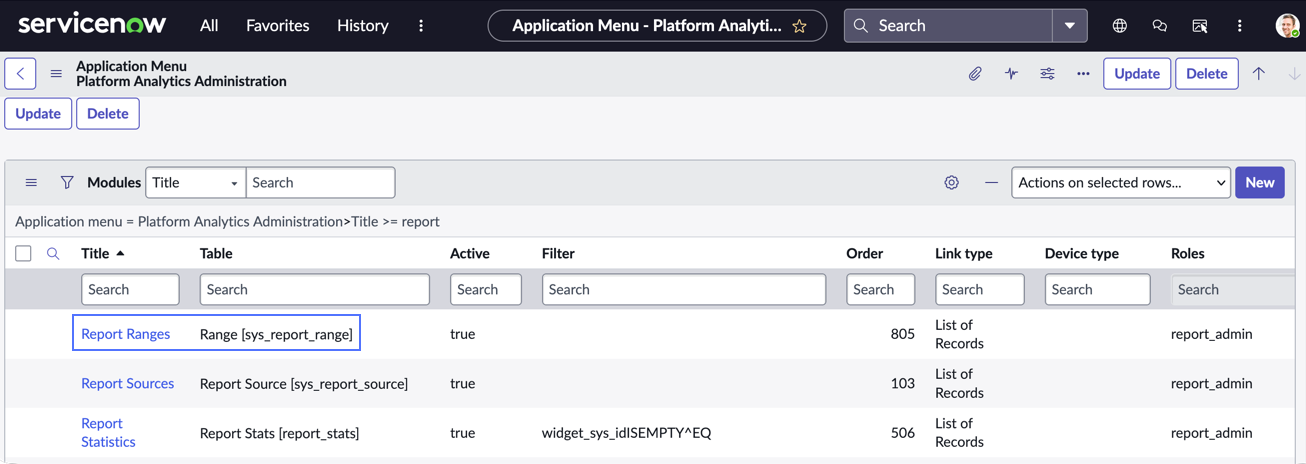
Task: Open more navigation options next to History
Action: pos(421,26)
